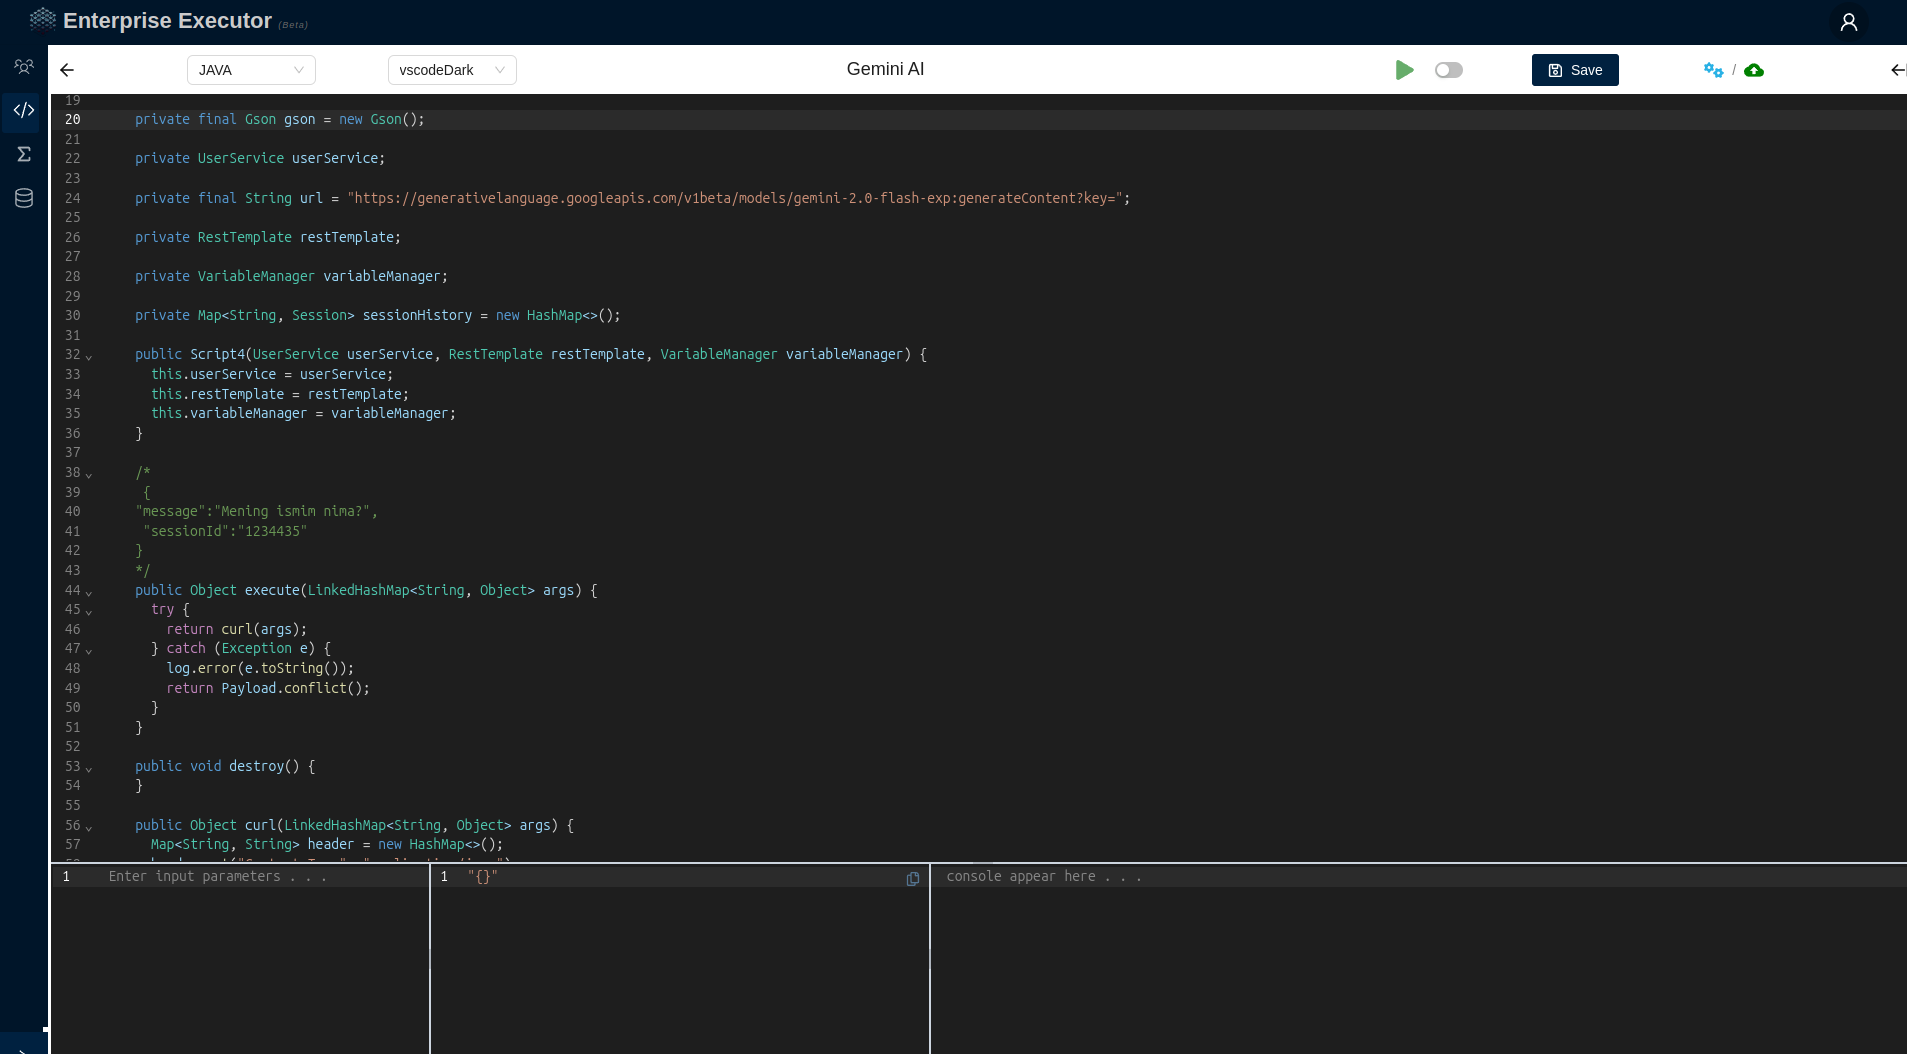Open the vscodeDark theme dropdown
The image size is (1907, 1054).
click(452, 70)
